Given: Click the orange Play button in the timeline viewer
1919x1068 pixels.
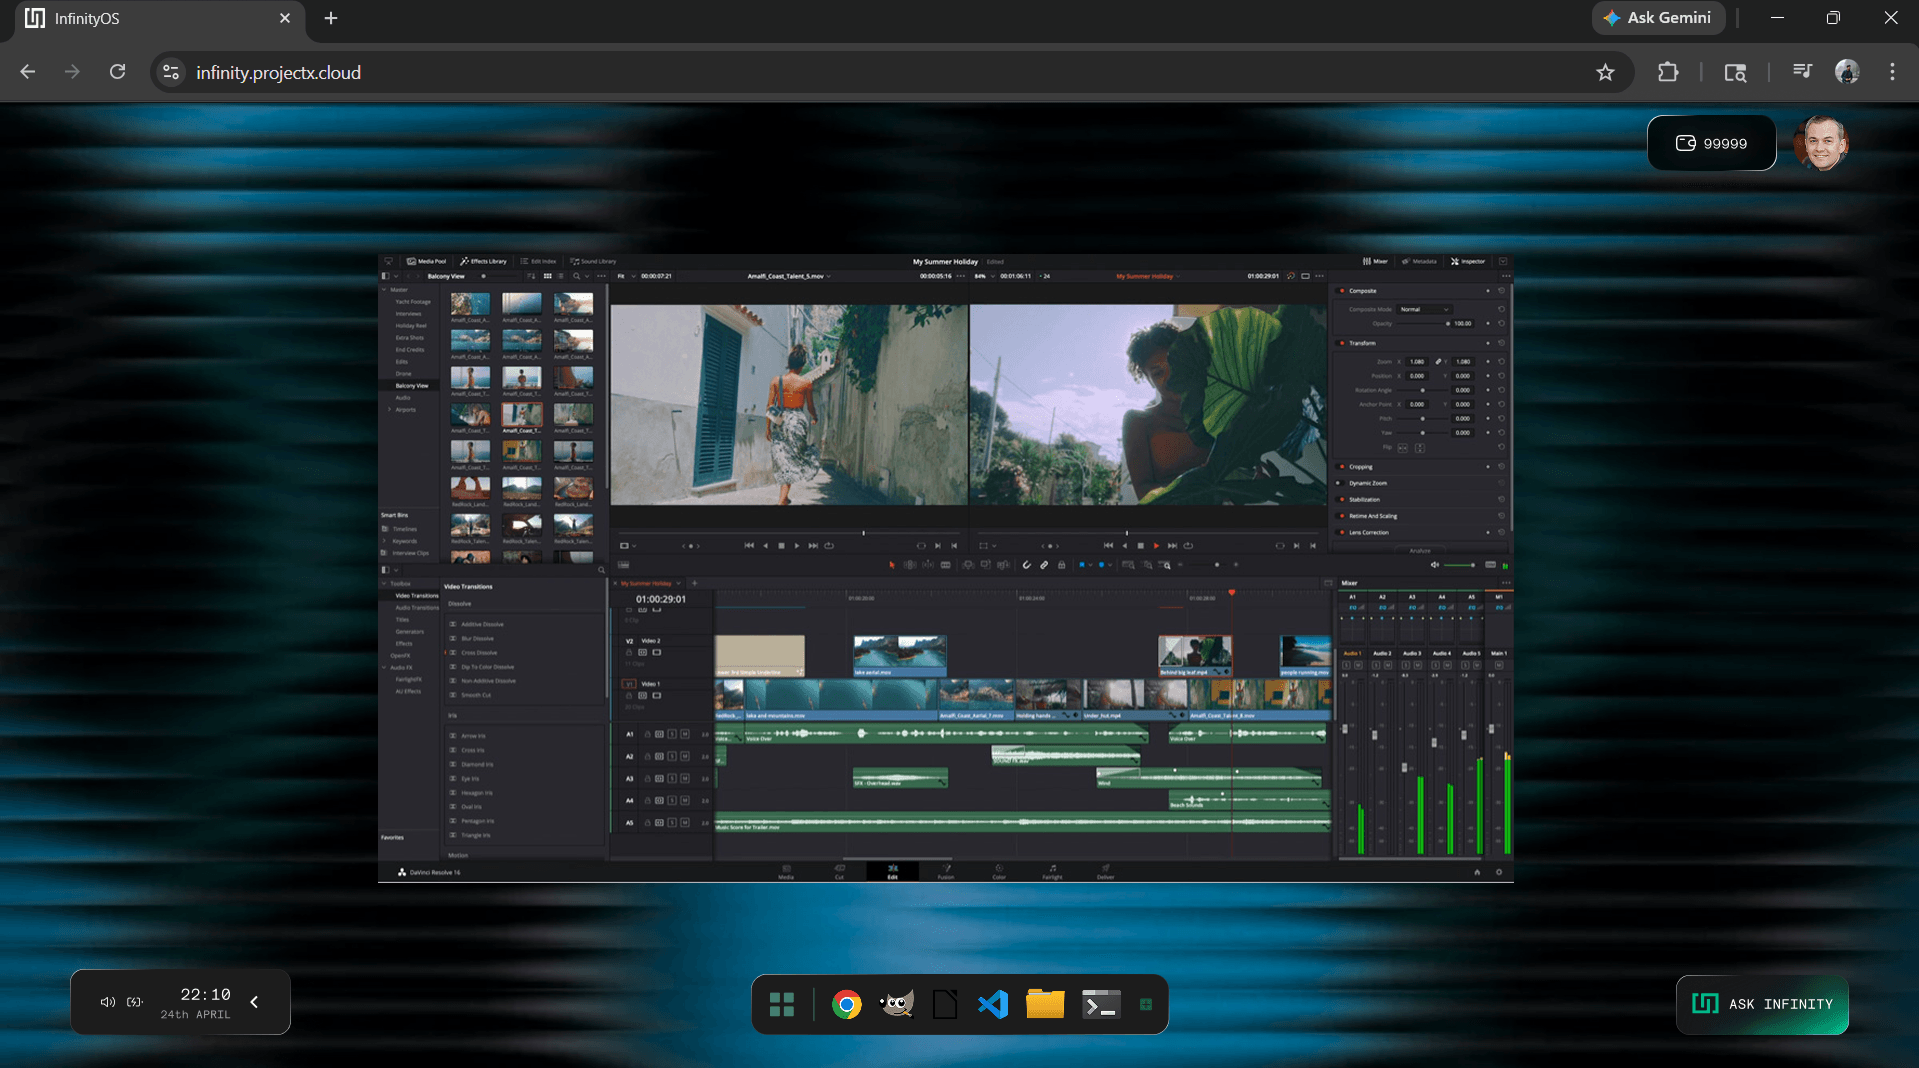Looking at the screenshot, I should [x=1156, y=546].
